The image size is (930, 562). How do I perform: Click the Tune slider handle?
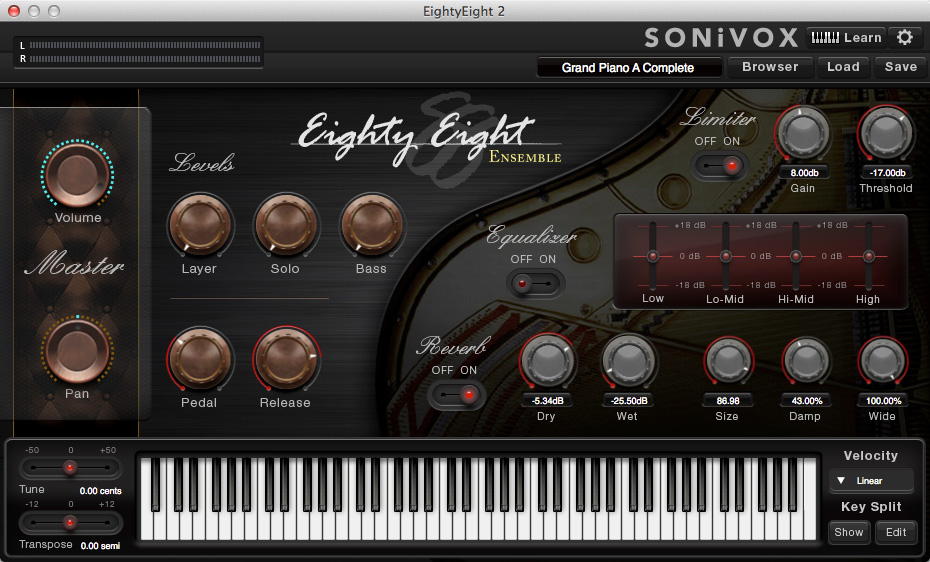point(70,468)
